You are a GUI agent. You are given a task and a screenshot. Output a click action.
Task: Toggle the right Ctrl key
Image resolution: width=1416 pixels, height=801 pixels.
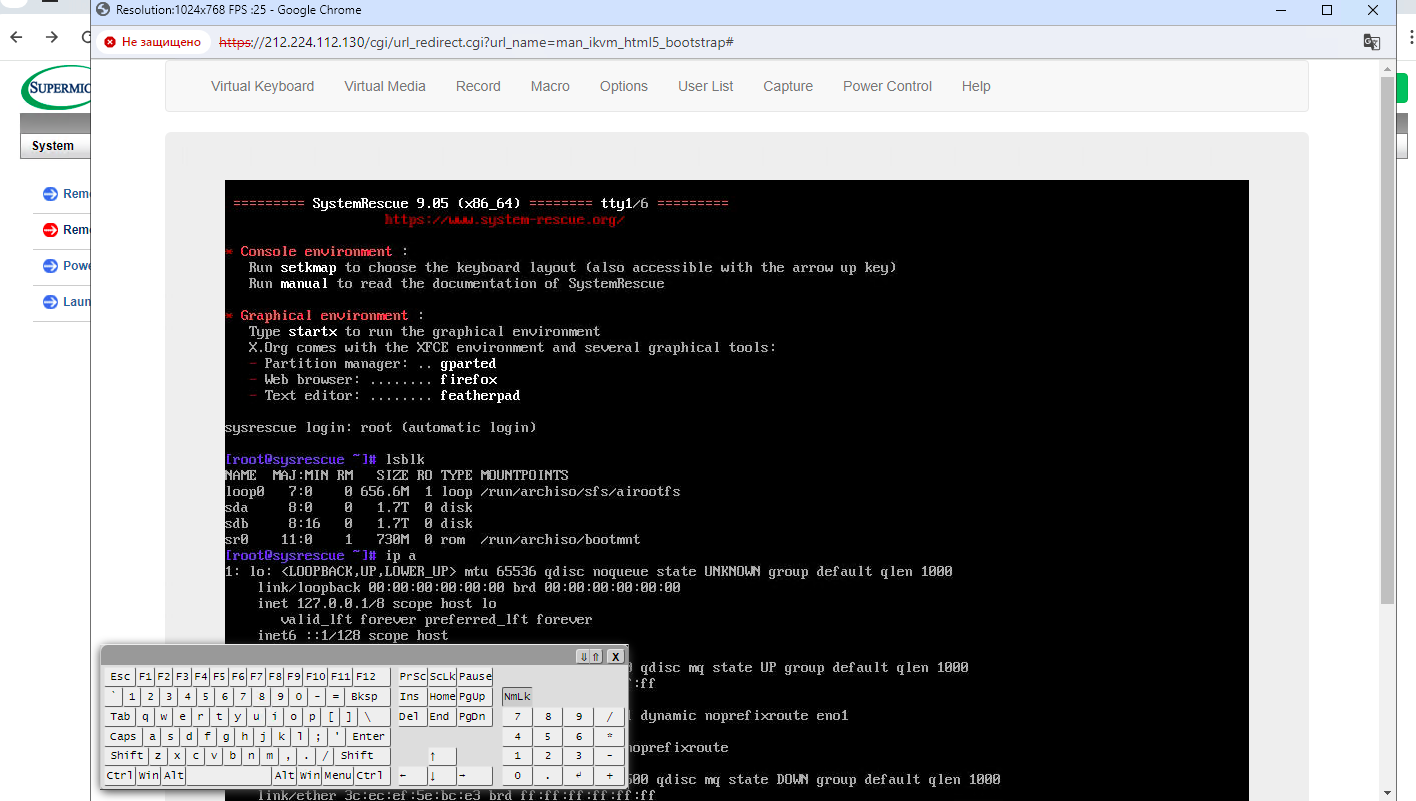[370, 776]
